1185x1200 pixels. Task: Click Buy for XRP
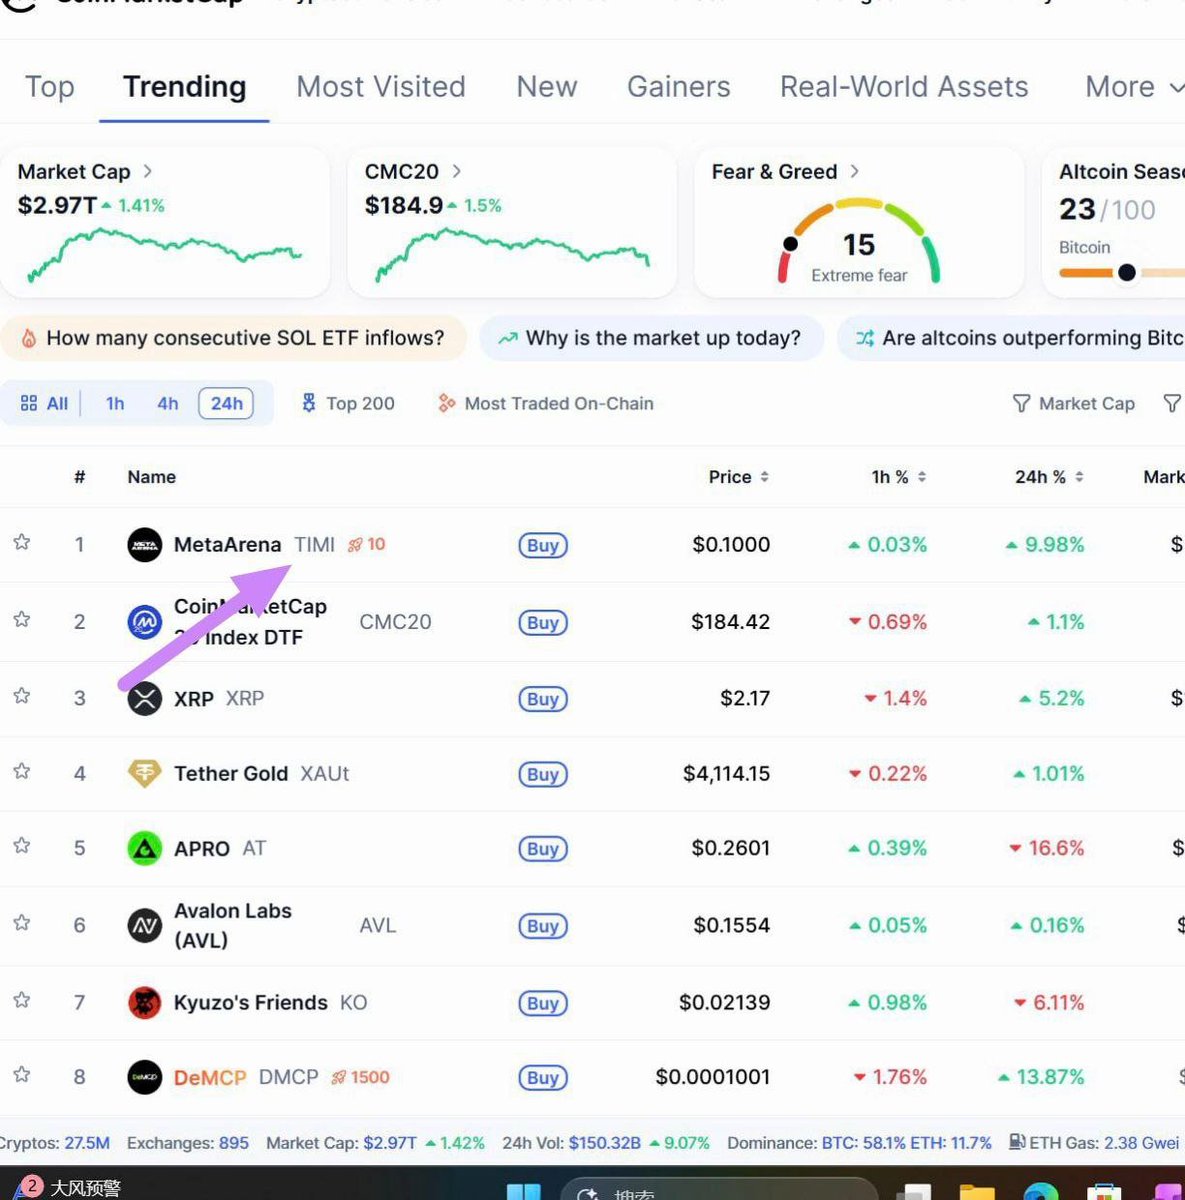pyautogui.click(x=543, y=699)
